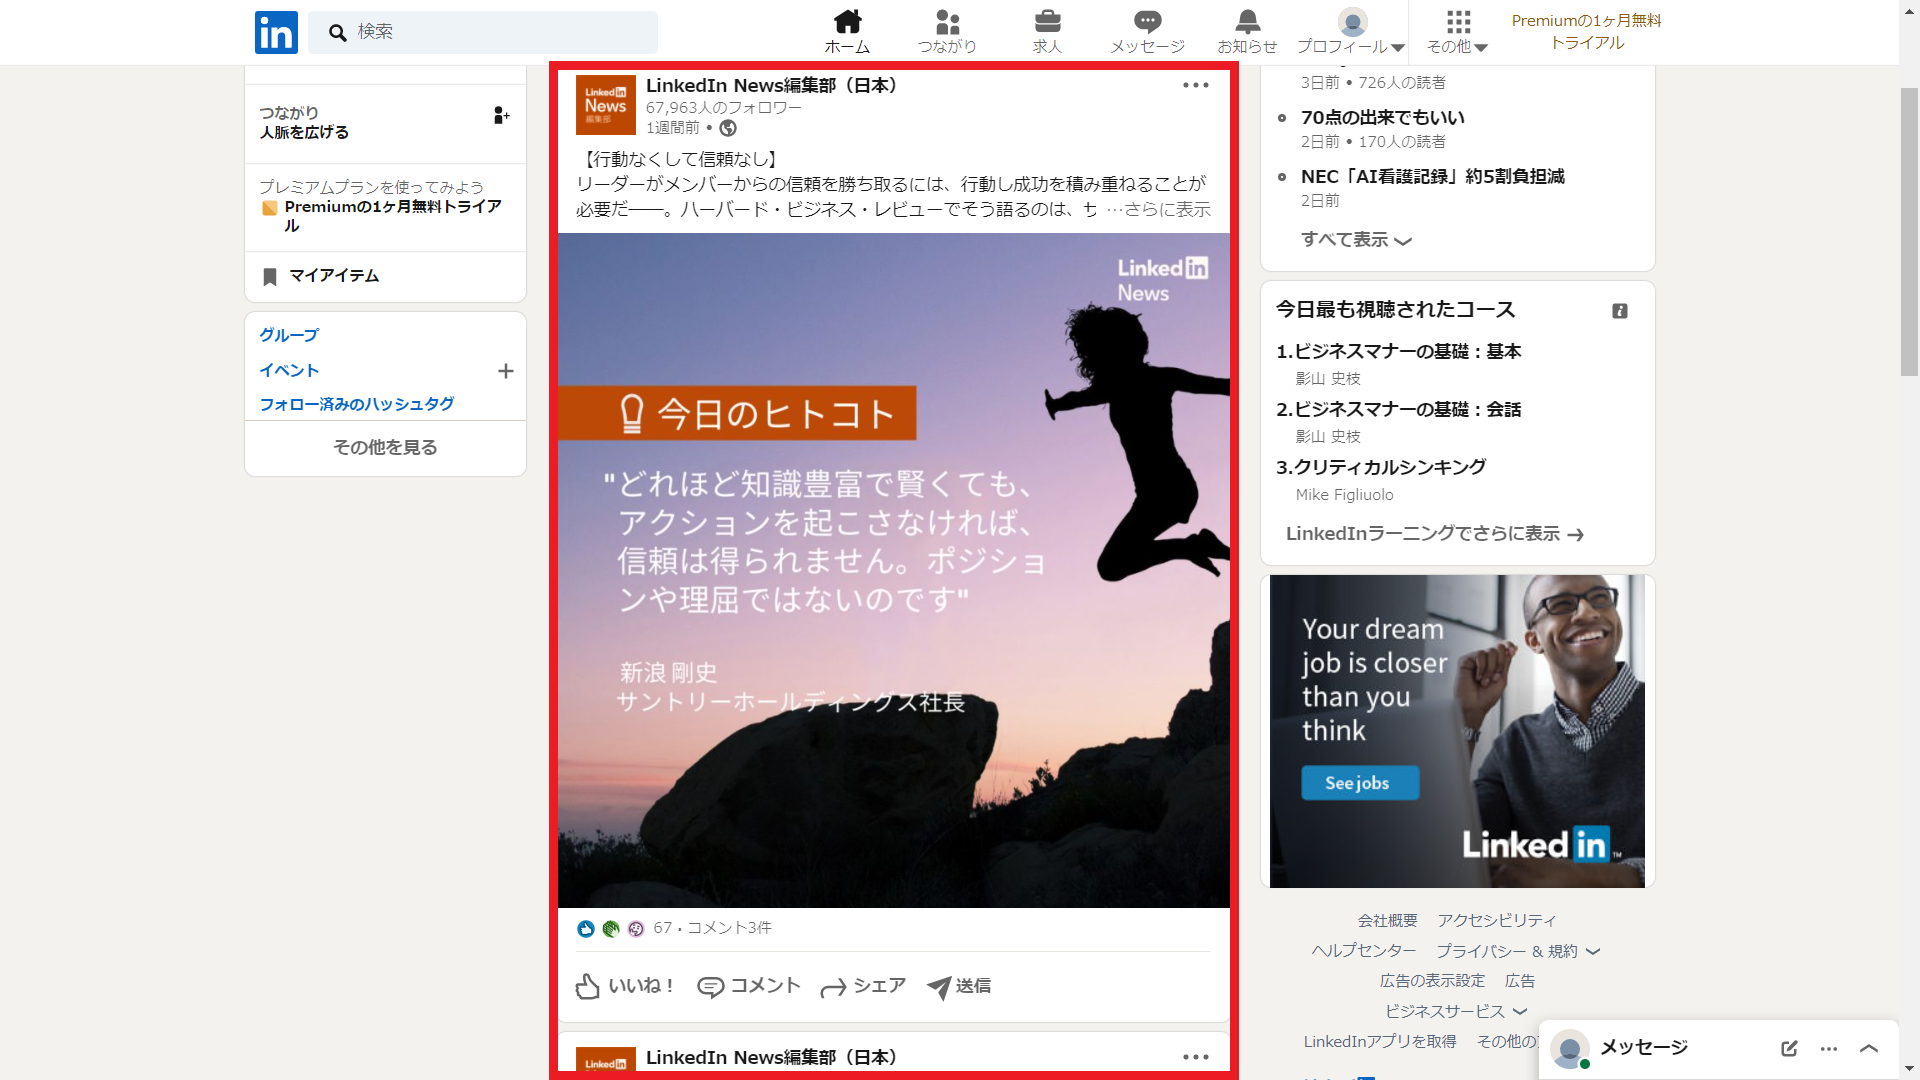Expand news list with すべて表示
The image size is (1920, 1080).
point(1356,240)
